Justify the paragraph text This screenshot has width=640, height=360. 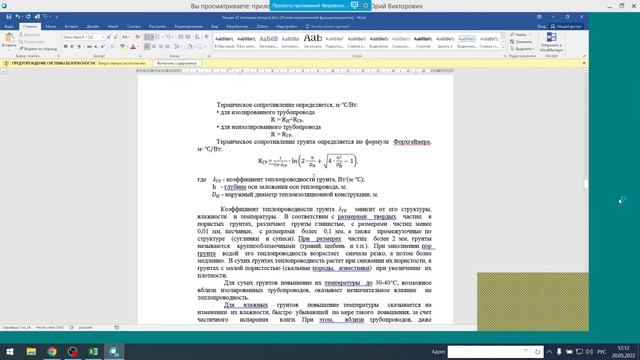167,47
